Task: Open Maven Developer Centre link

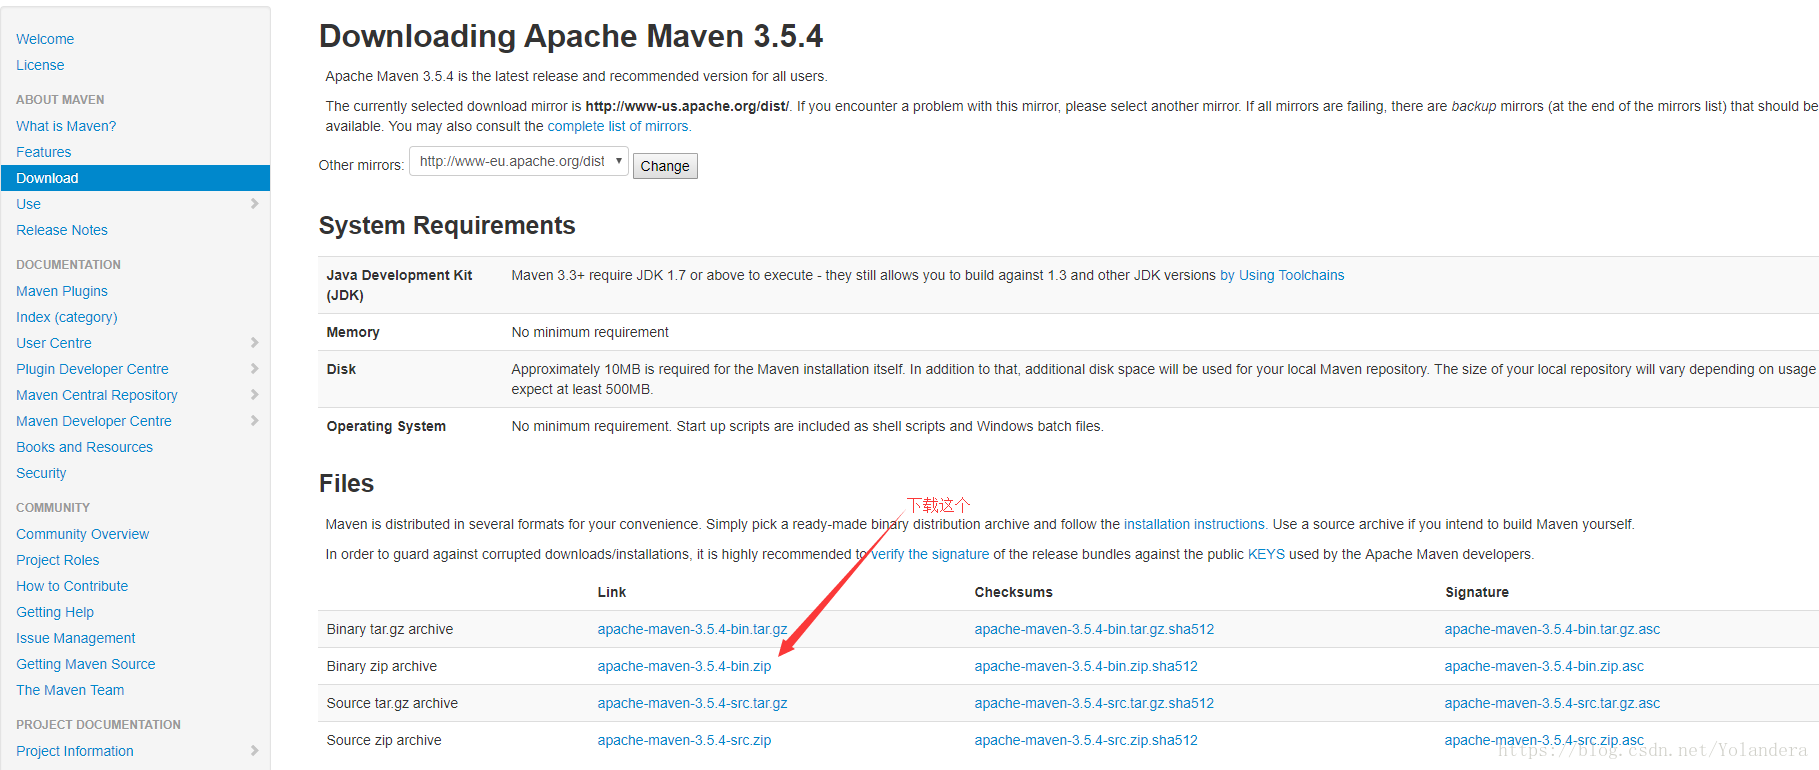Action: point(94,421)
